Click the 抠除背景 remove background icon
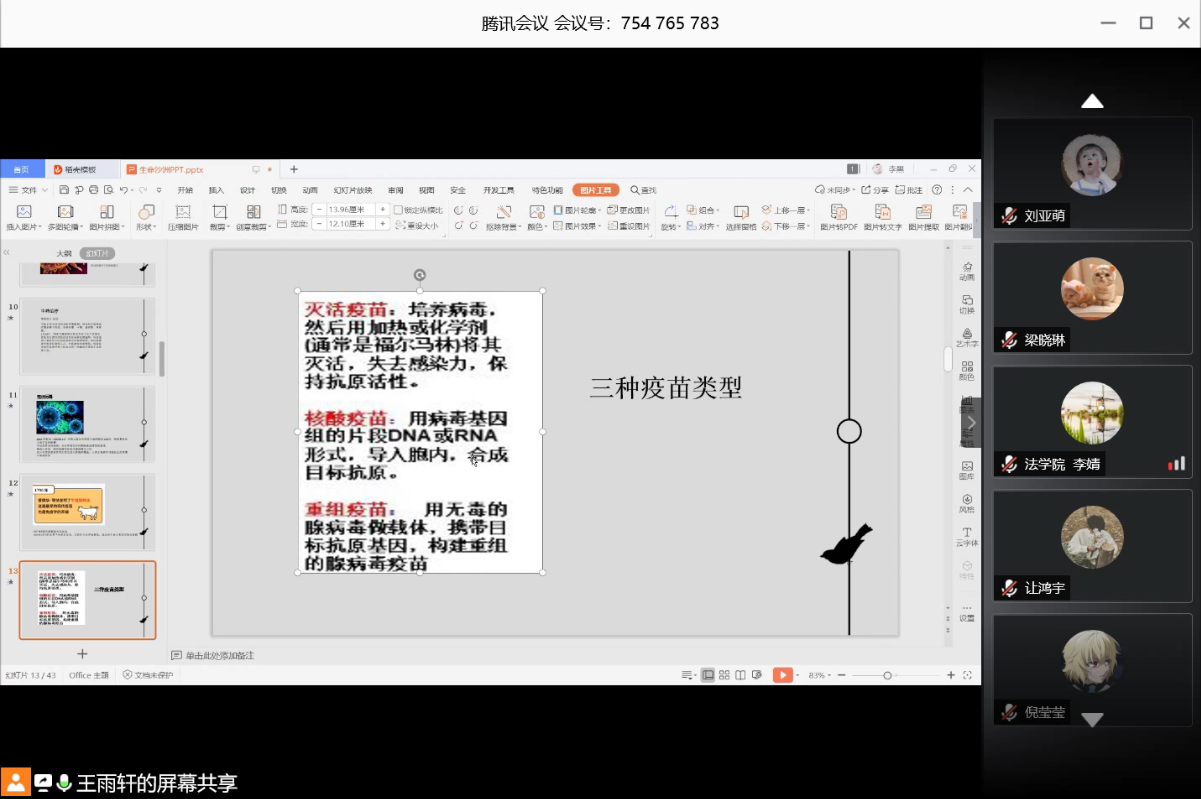 (x=503, y=212)
